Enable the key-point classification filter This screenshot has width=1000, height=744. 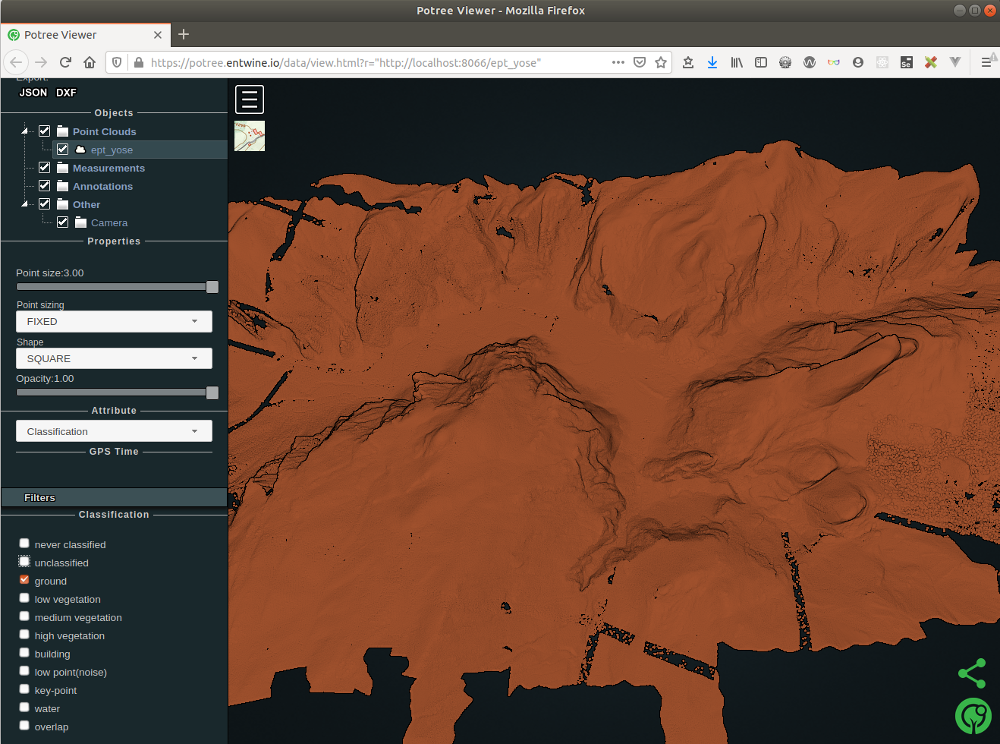click(x=24, y=689)
